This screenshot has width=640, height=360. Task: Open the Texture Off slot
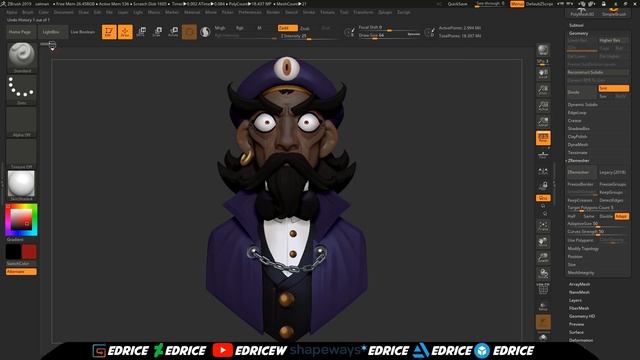pos(22,154)
